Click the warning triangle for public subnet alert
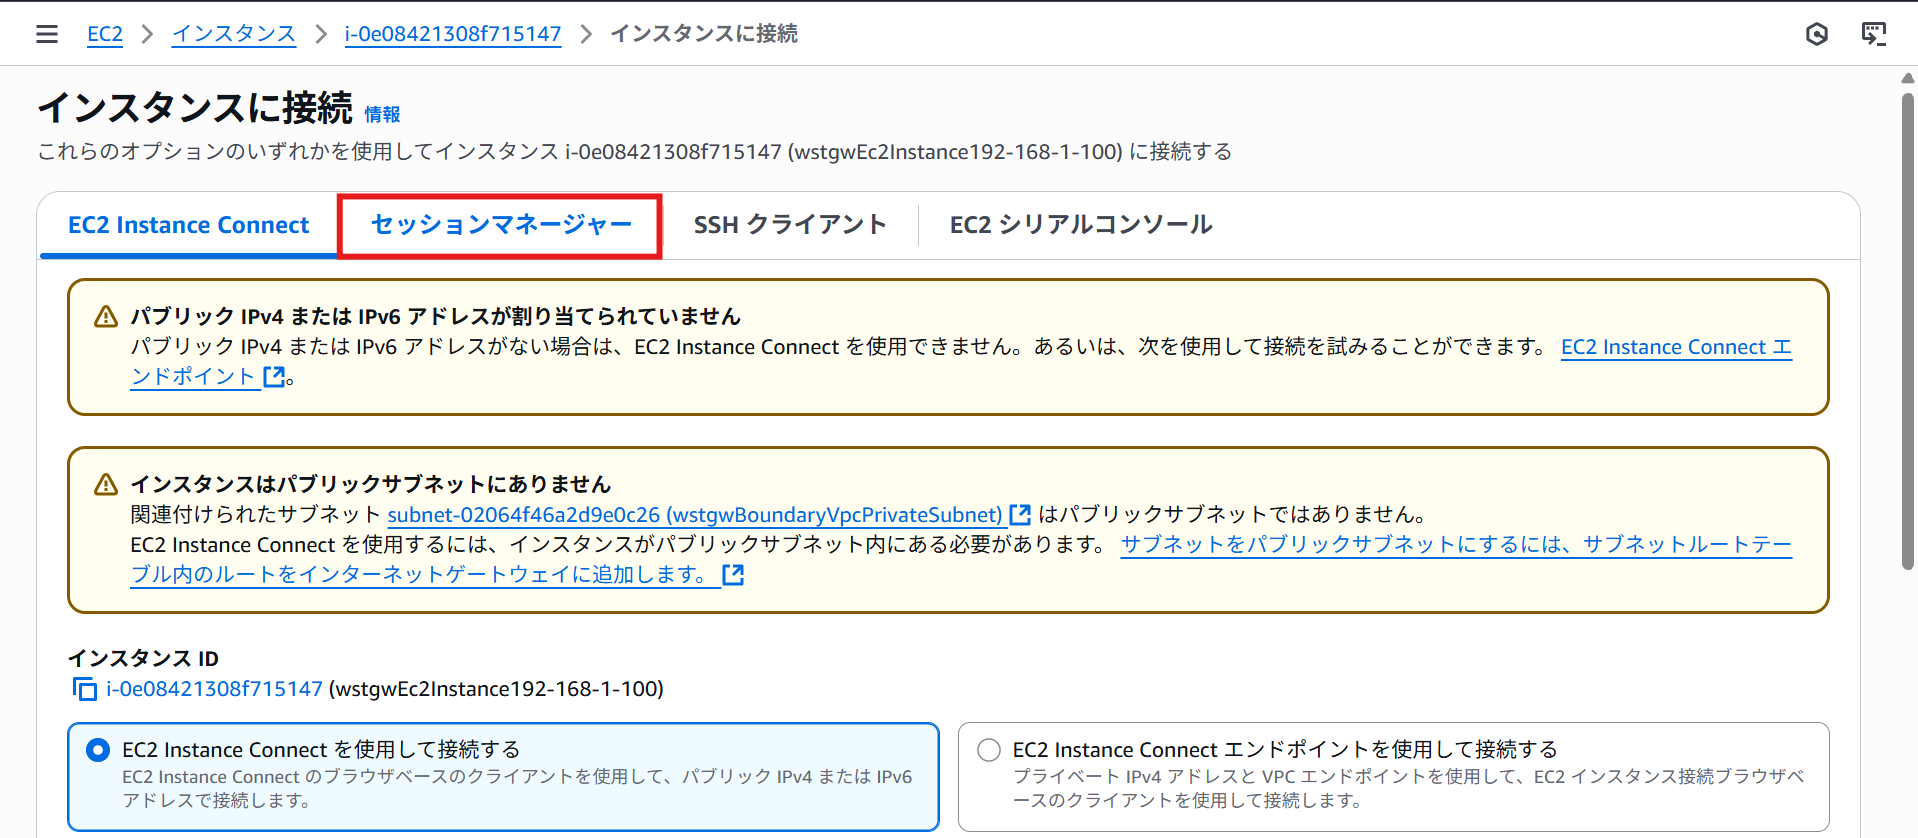Viewport: 1918px width, 838px height. click(106, 485)
